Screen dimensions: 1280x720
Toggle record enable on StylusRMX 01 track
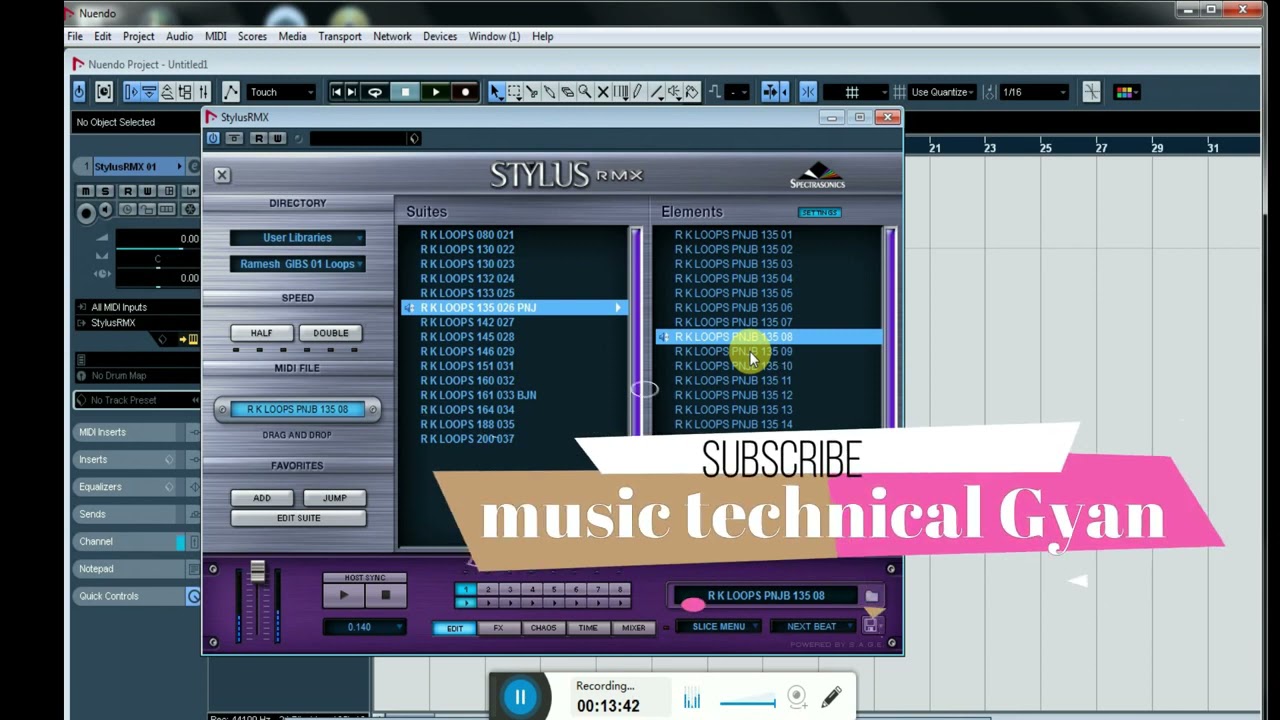(86, 211)
